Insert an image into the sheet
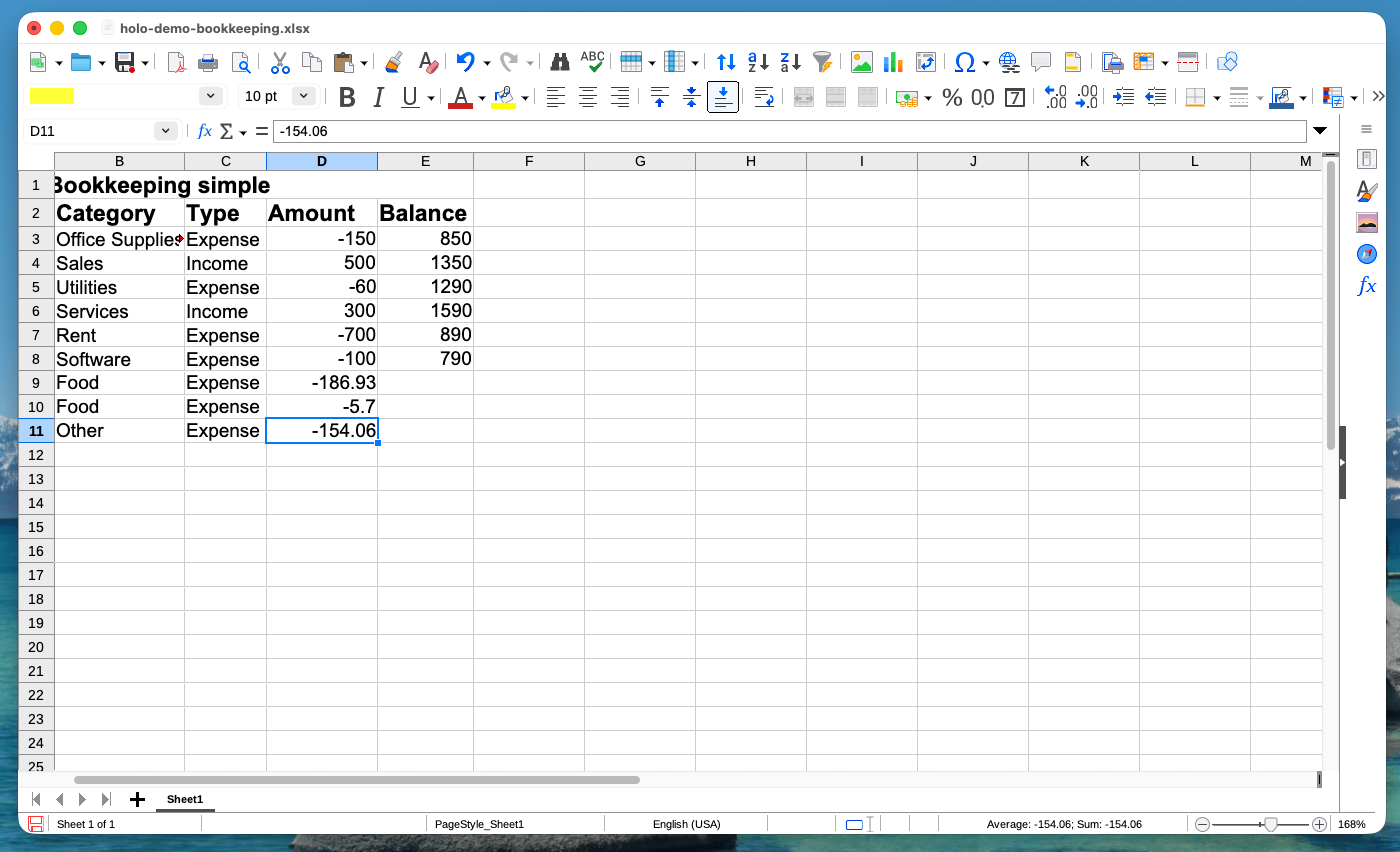 tap(861, 62)
